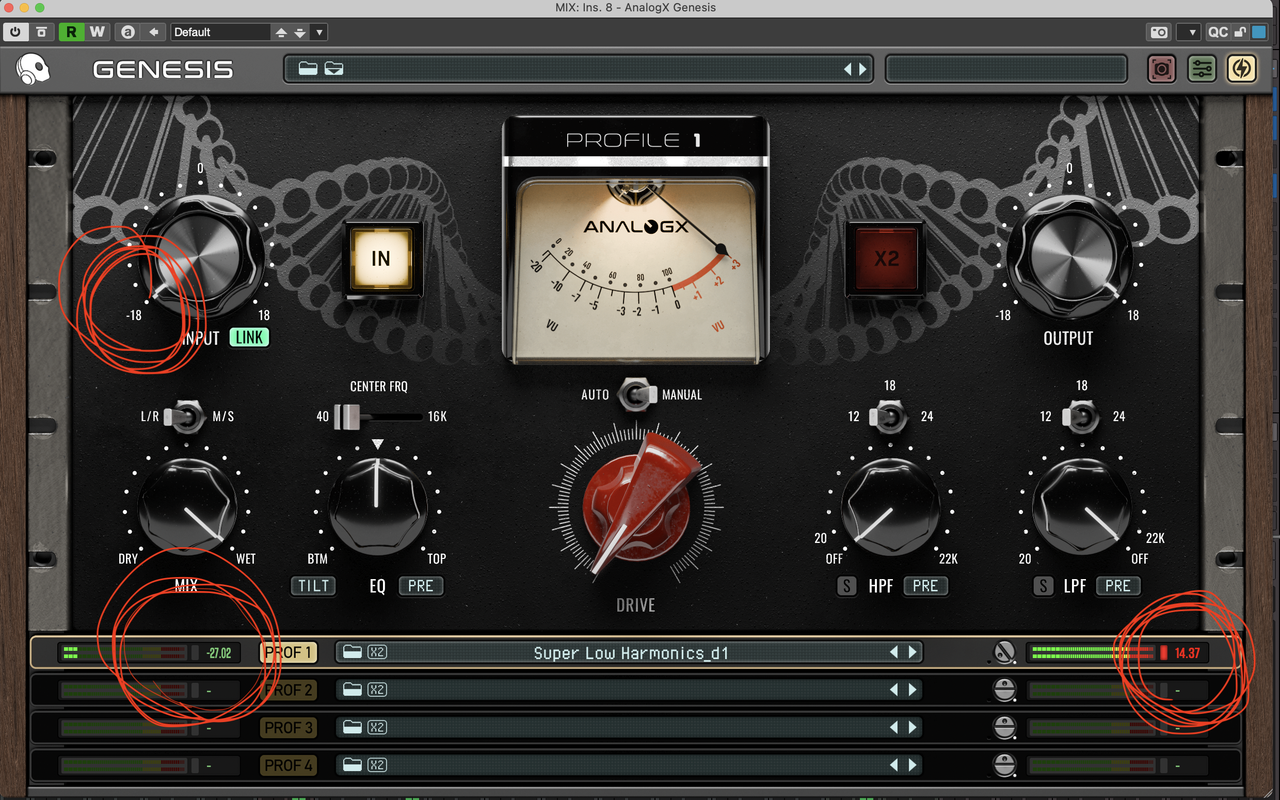This screenshot has height=800, width=1280.
Task: Next profile arrow in PROF 4 row
Action: pos(912,765)
